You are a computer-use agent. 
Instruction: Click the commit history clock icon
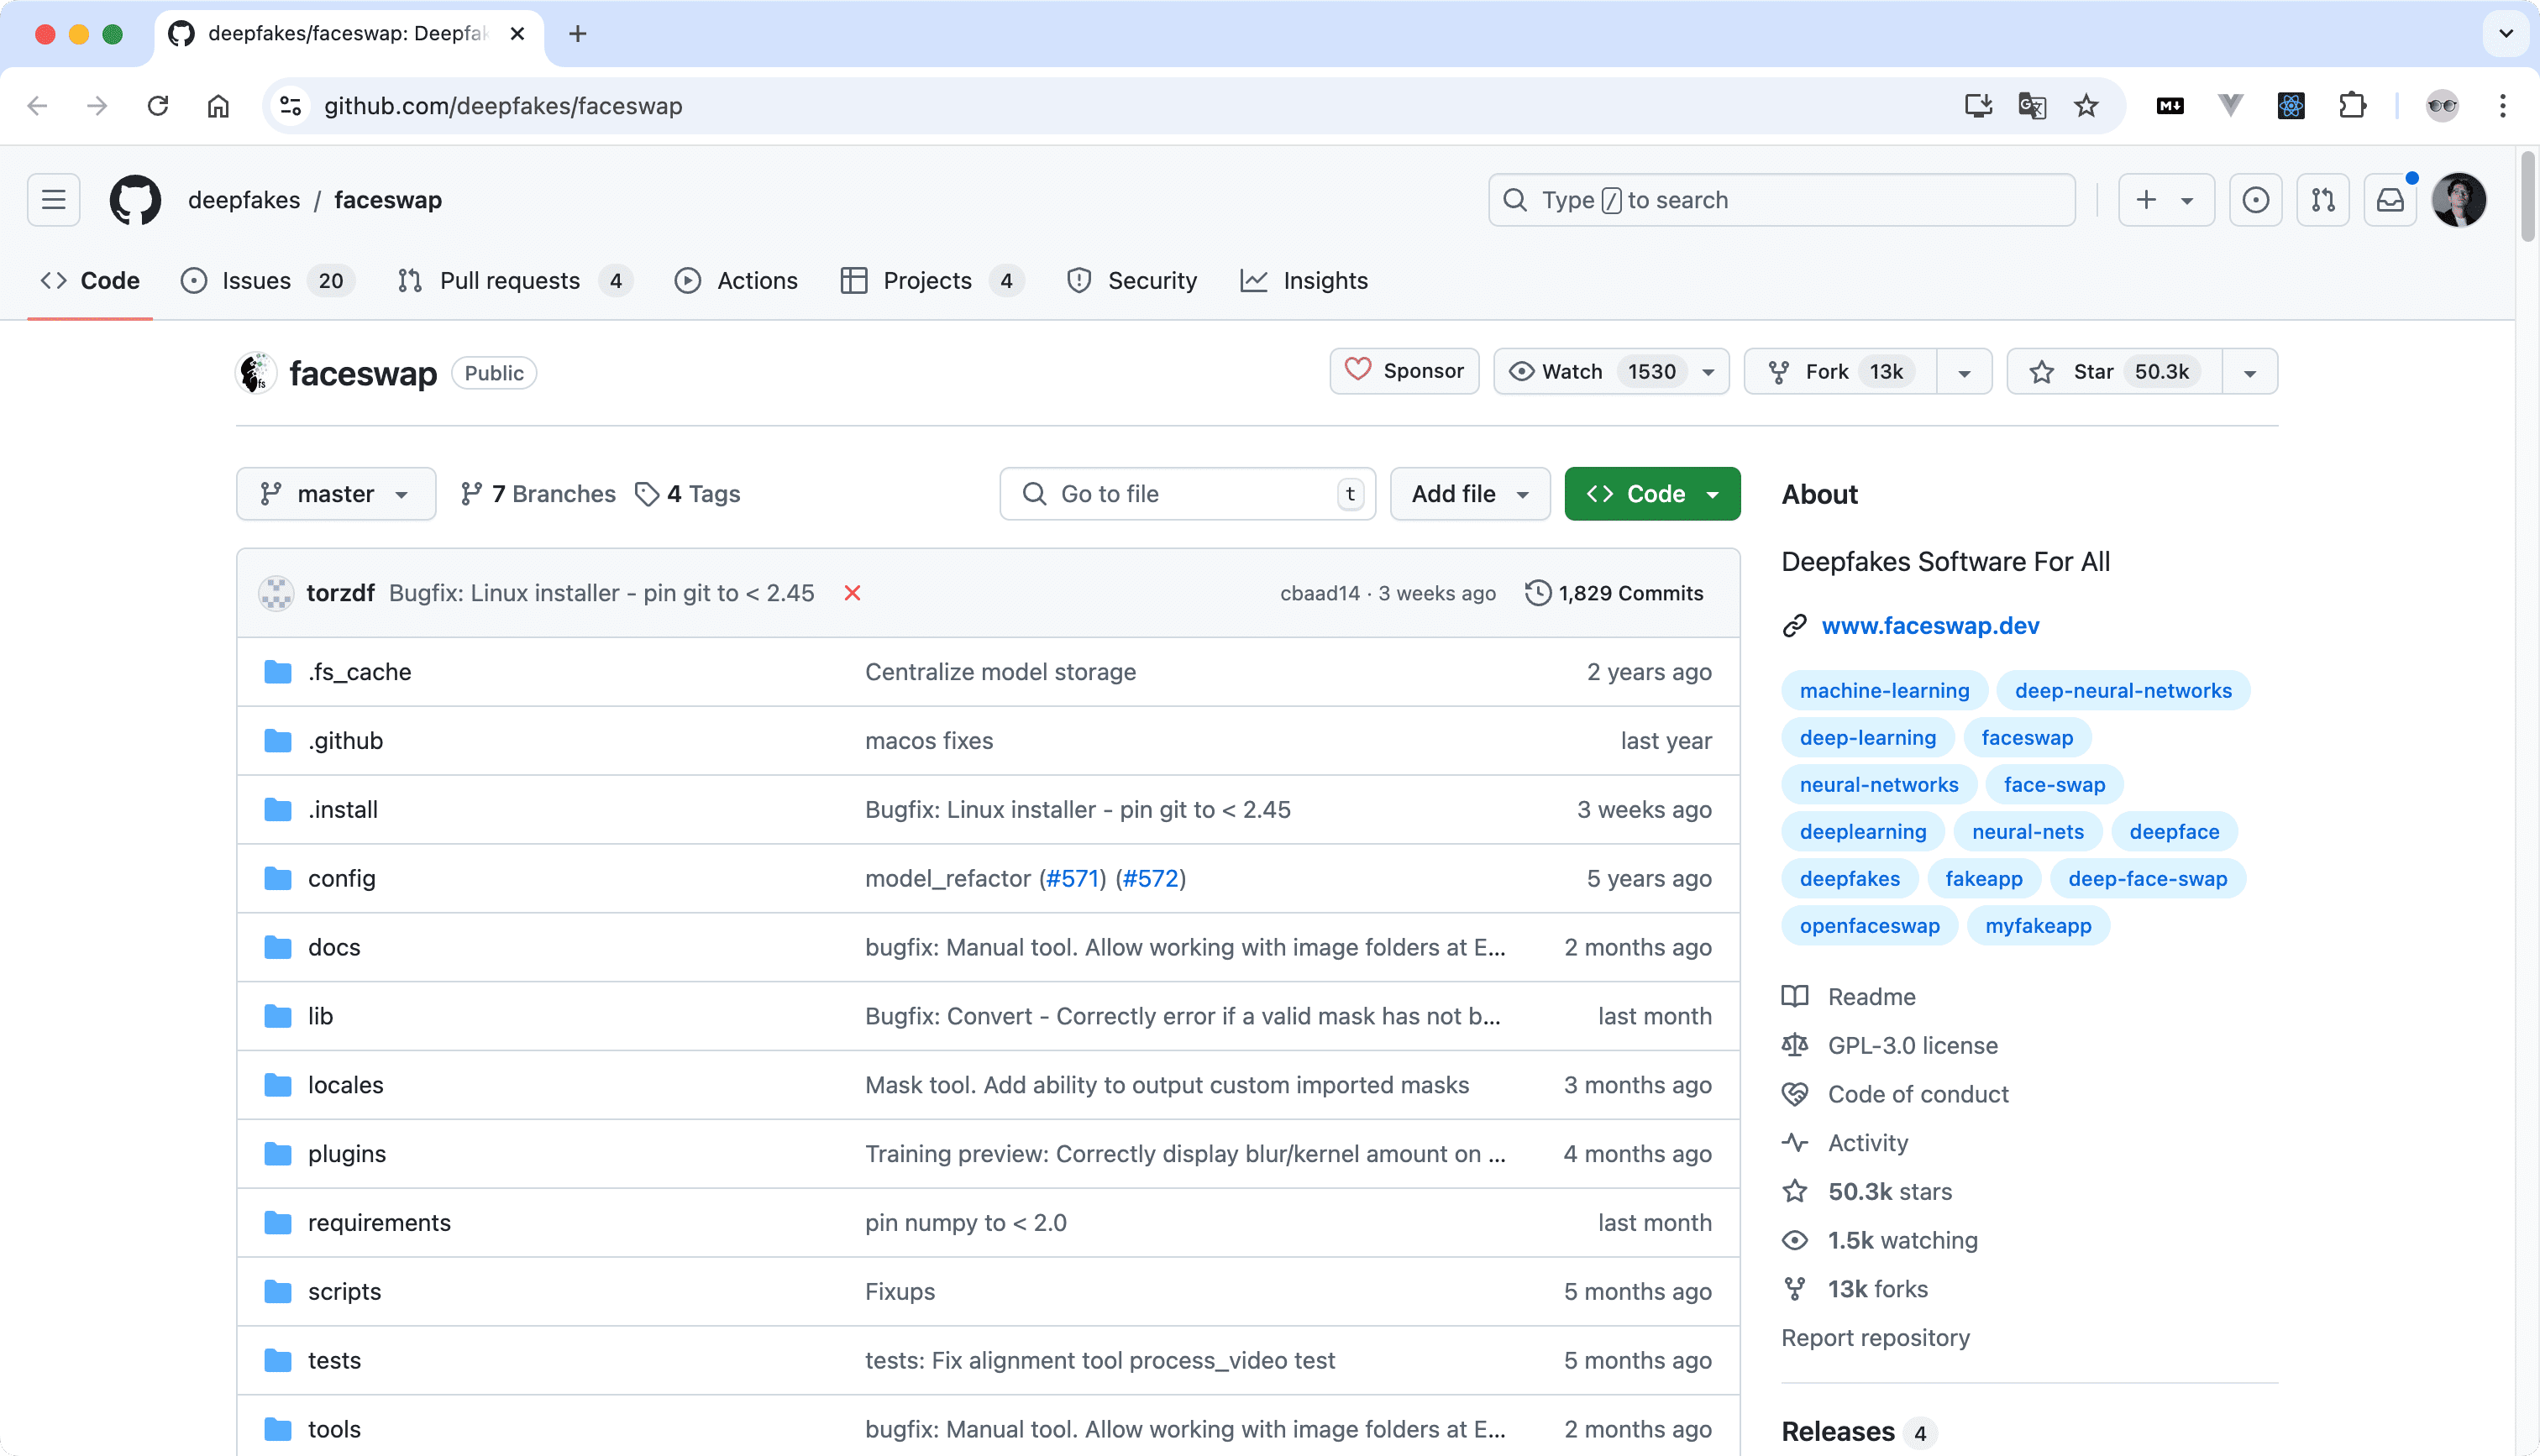point(1537,592)
